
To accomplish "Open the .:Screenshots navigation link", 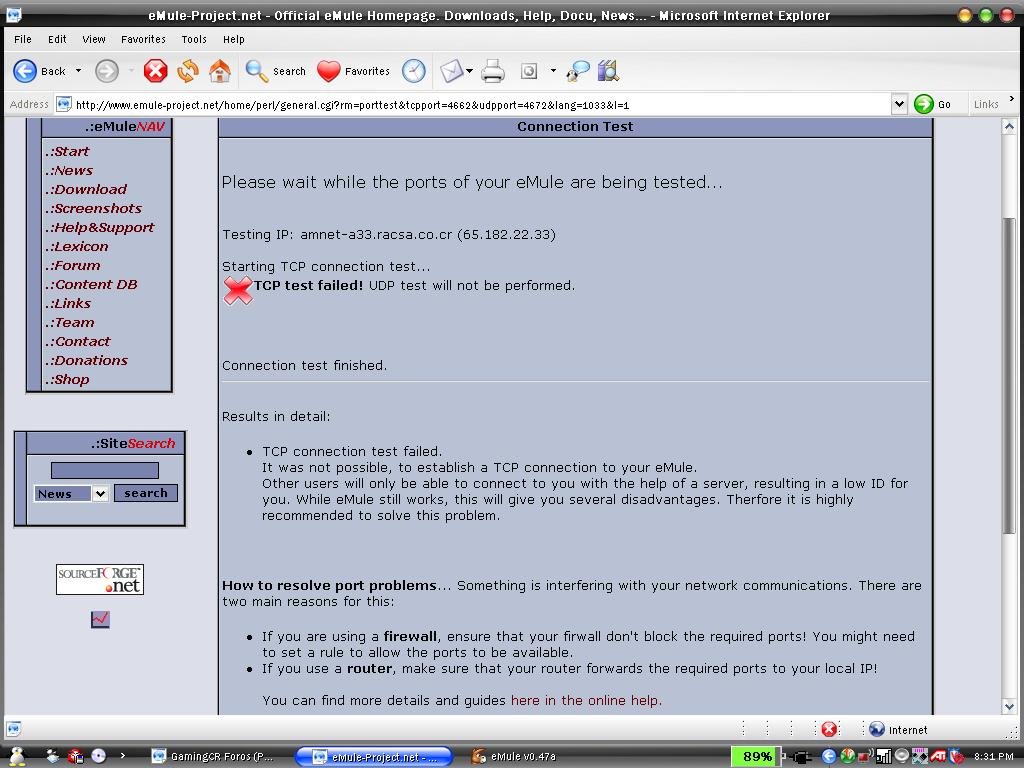I will click(x=93, y=208).
